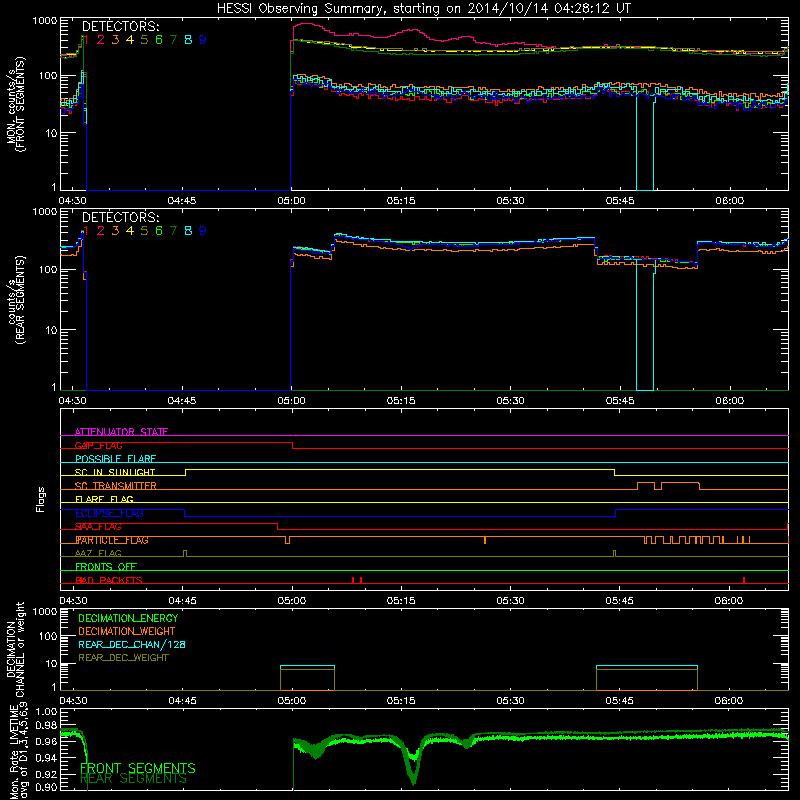Click the 0.92 y-axis tick on livetime plot

[x=46, y=774]
